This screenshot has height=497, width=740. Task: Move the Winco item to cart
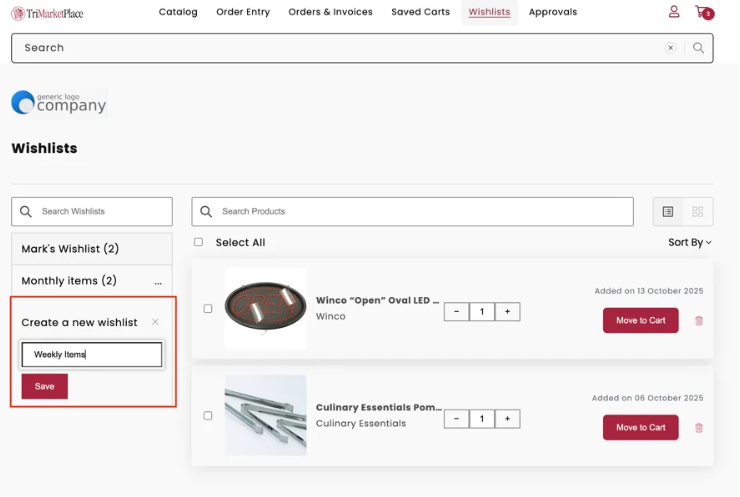640,320
